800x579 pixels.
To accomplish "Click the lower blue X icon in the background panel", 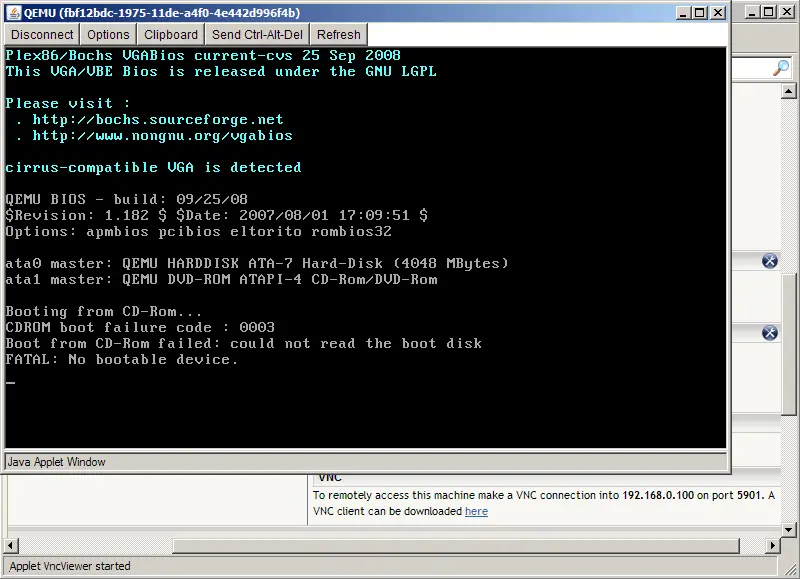I will tap(769, 333).
